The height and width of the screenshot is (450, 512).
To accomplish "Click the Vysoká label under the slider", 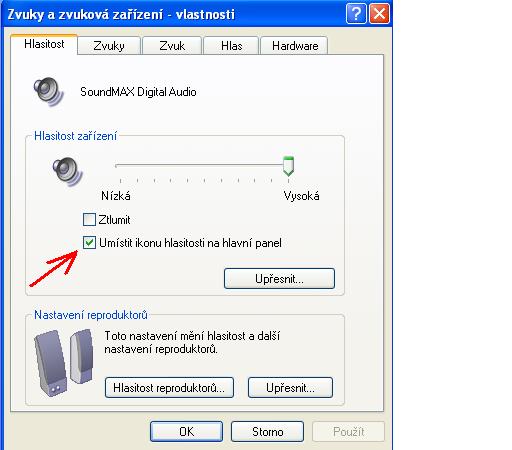I will coord(301,196).
